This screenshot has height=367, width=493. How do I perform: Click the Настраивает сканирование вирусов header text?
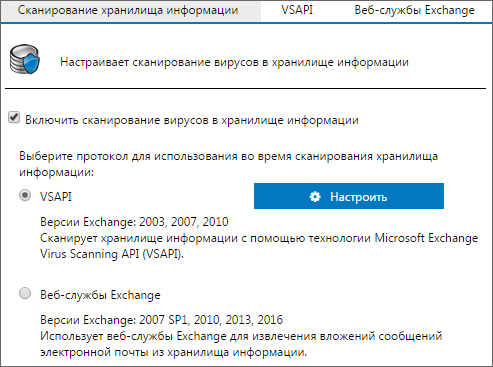[x=234, y=62]
